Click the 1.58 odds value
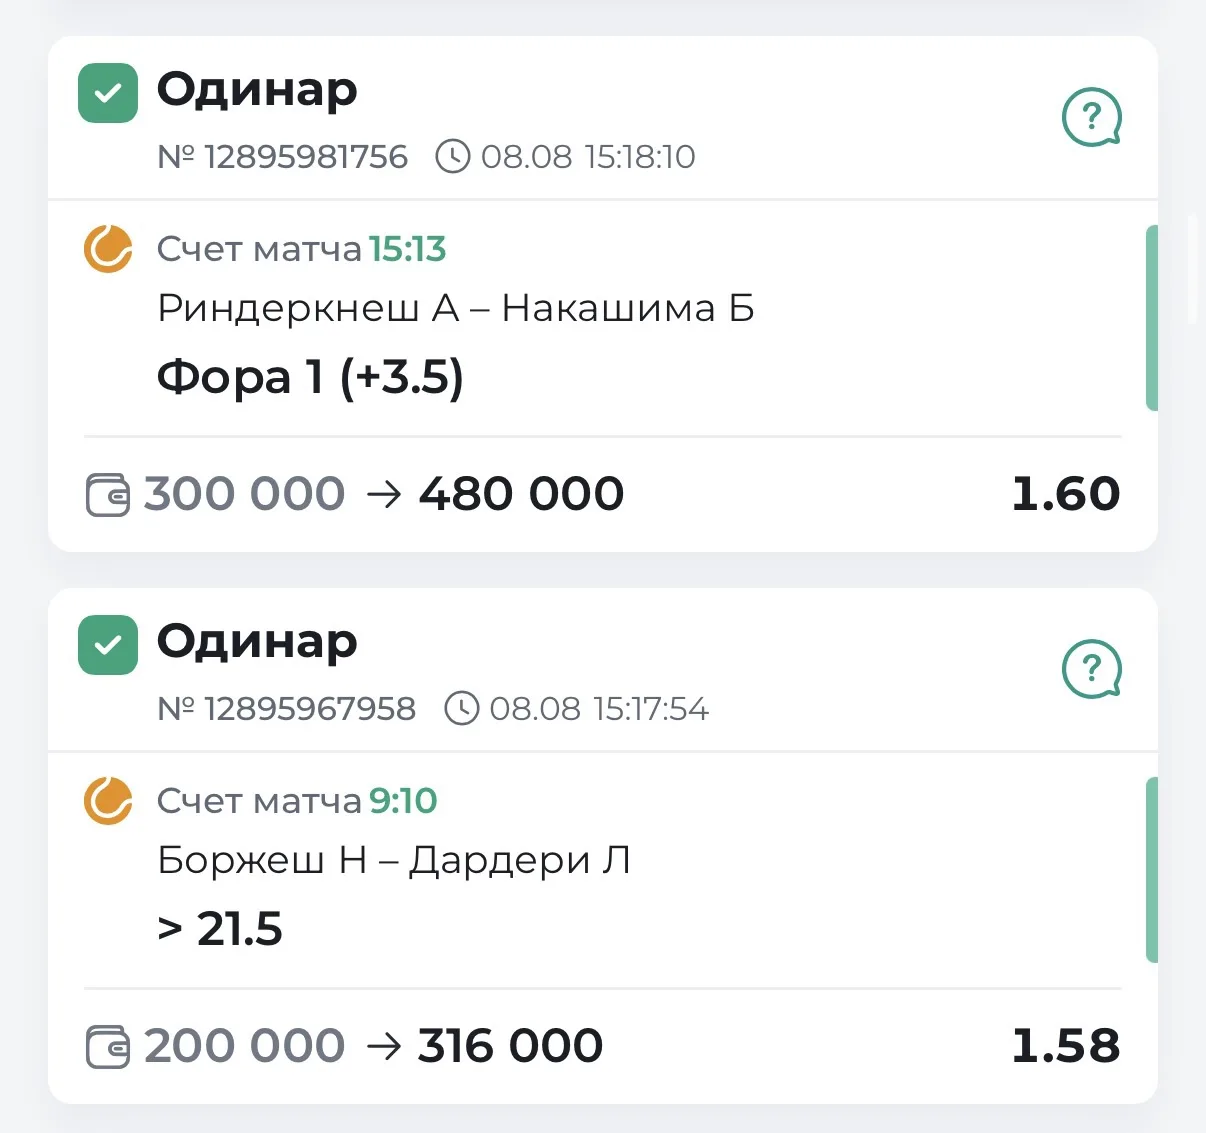 (x=1066, y=1046)
